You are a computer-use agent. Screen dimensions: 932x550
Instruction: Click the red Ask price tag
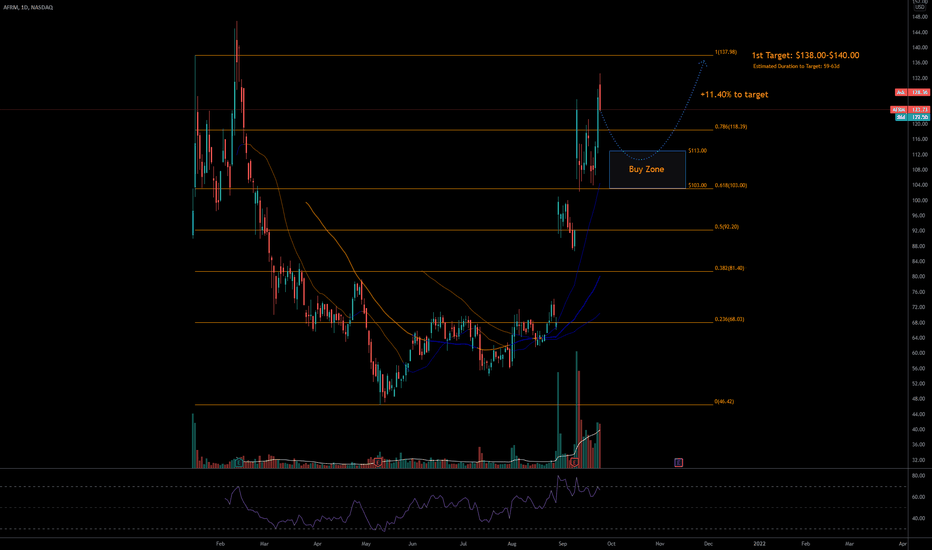(912, 93)
